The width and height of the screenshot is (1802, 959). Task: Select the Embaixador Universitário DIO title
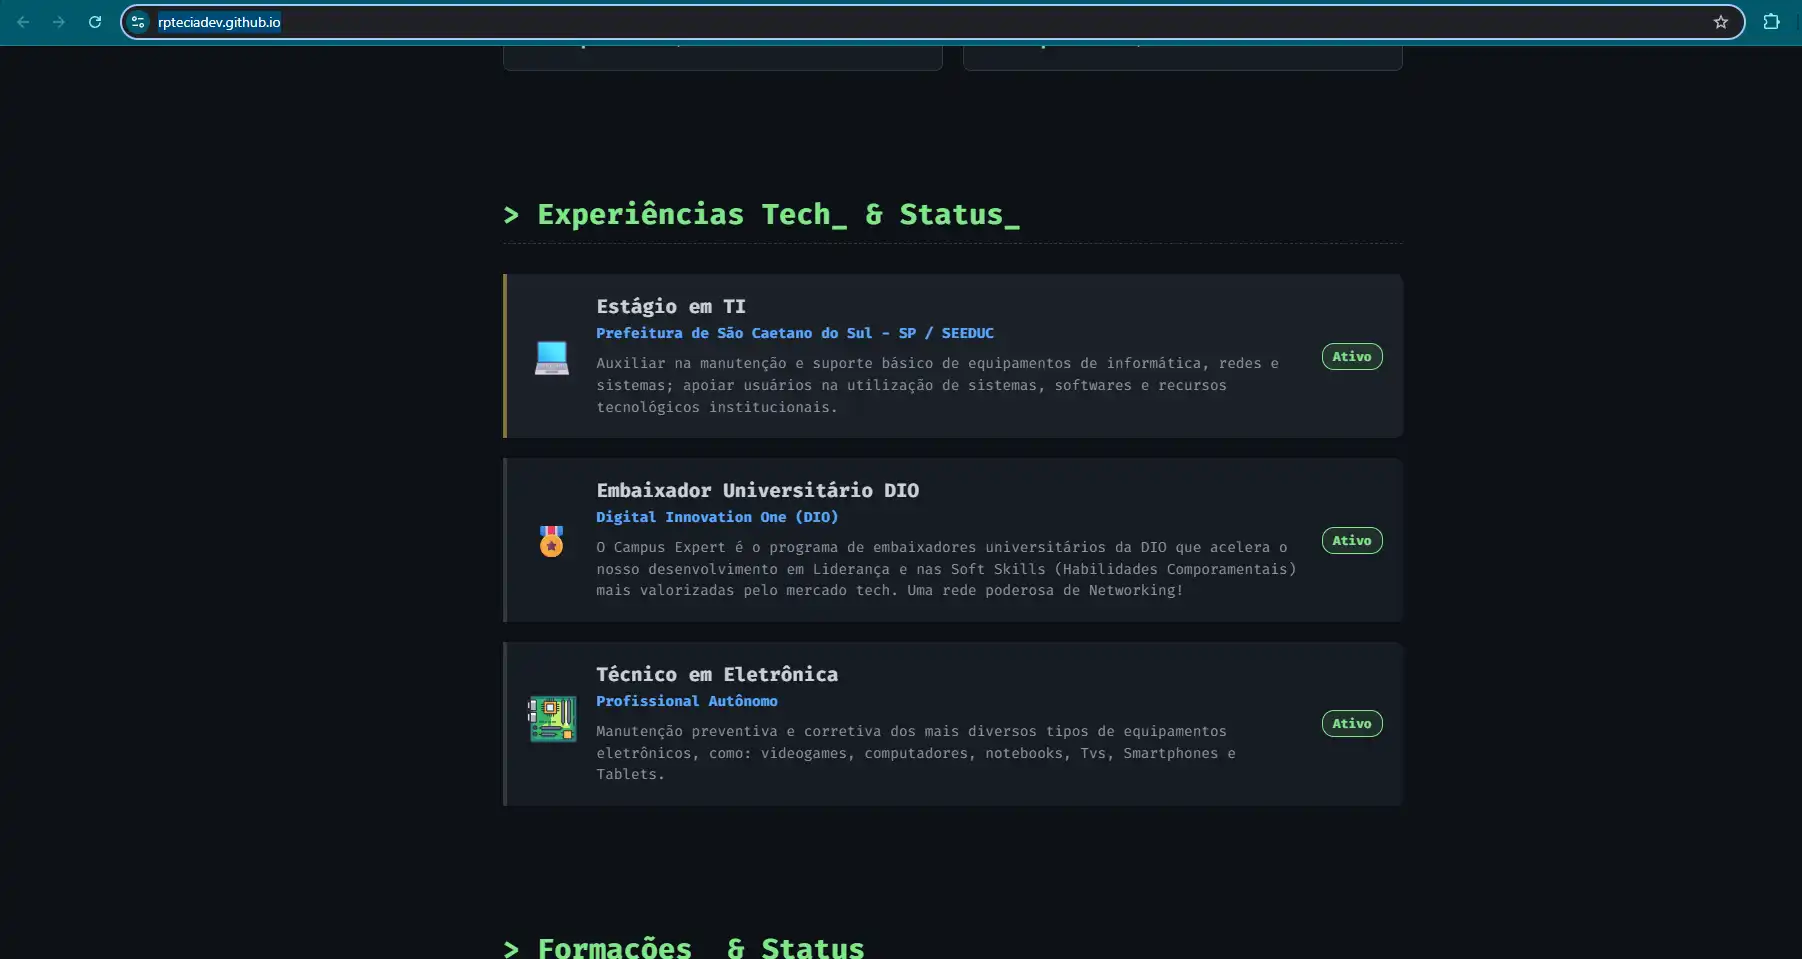coord(758,491)
